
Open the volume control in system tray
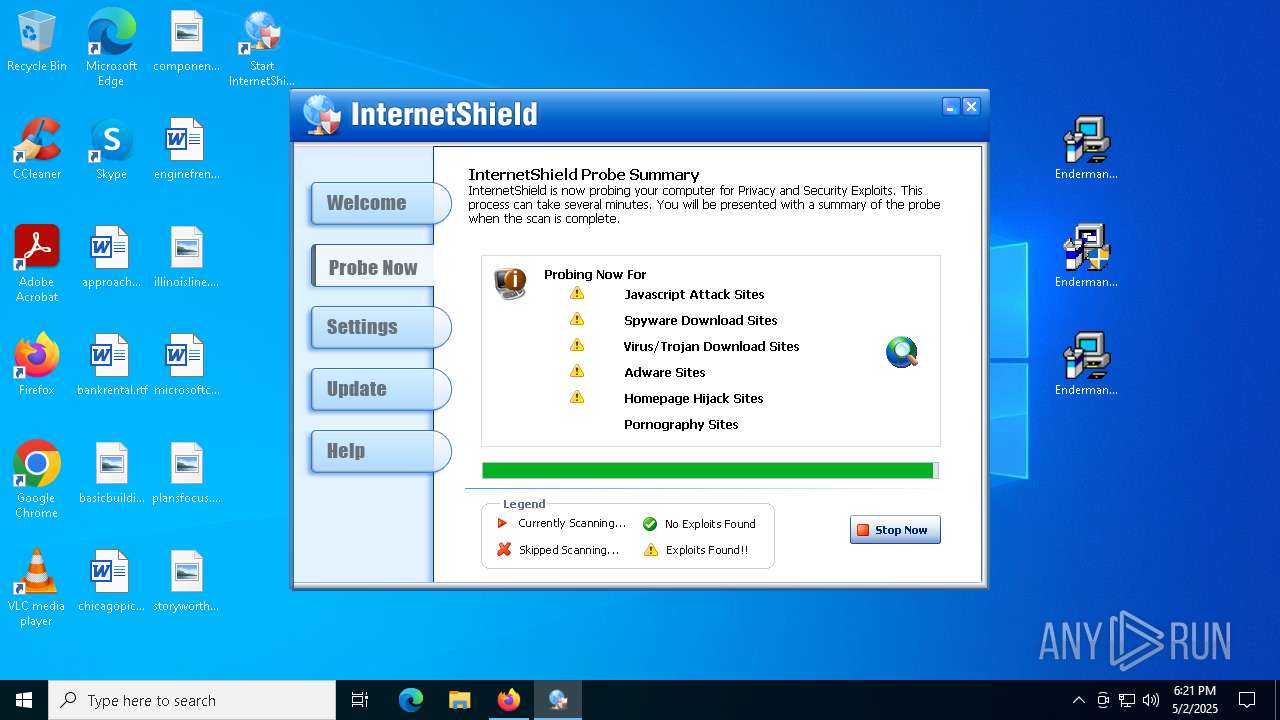[x=1151, y=700]
